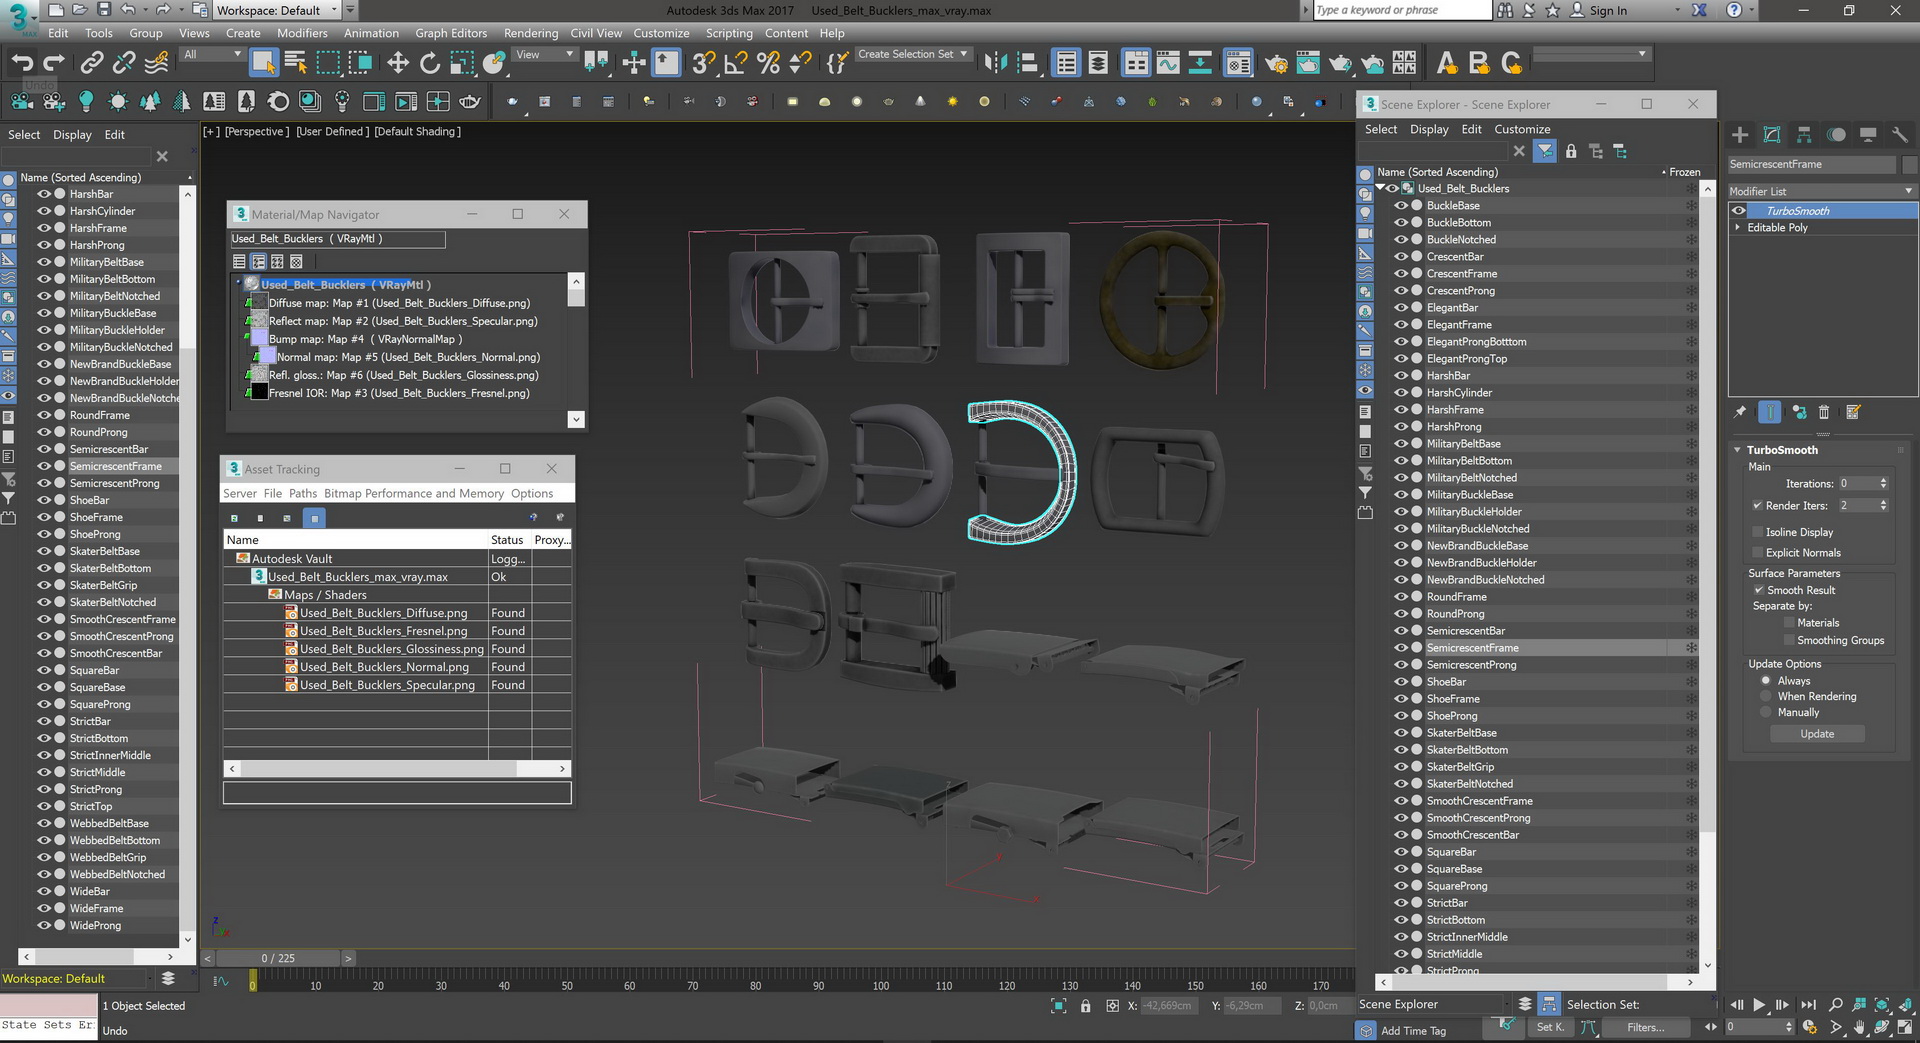Click the Undo arrow icon
The height and width of the screenshot is (1043, 1920).
[22, 63]
